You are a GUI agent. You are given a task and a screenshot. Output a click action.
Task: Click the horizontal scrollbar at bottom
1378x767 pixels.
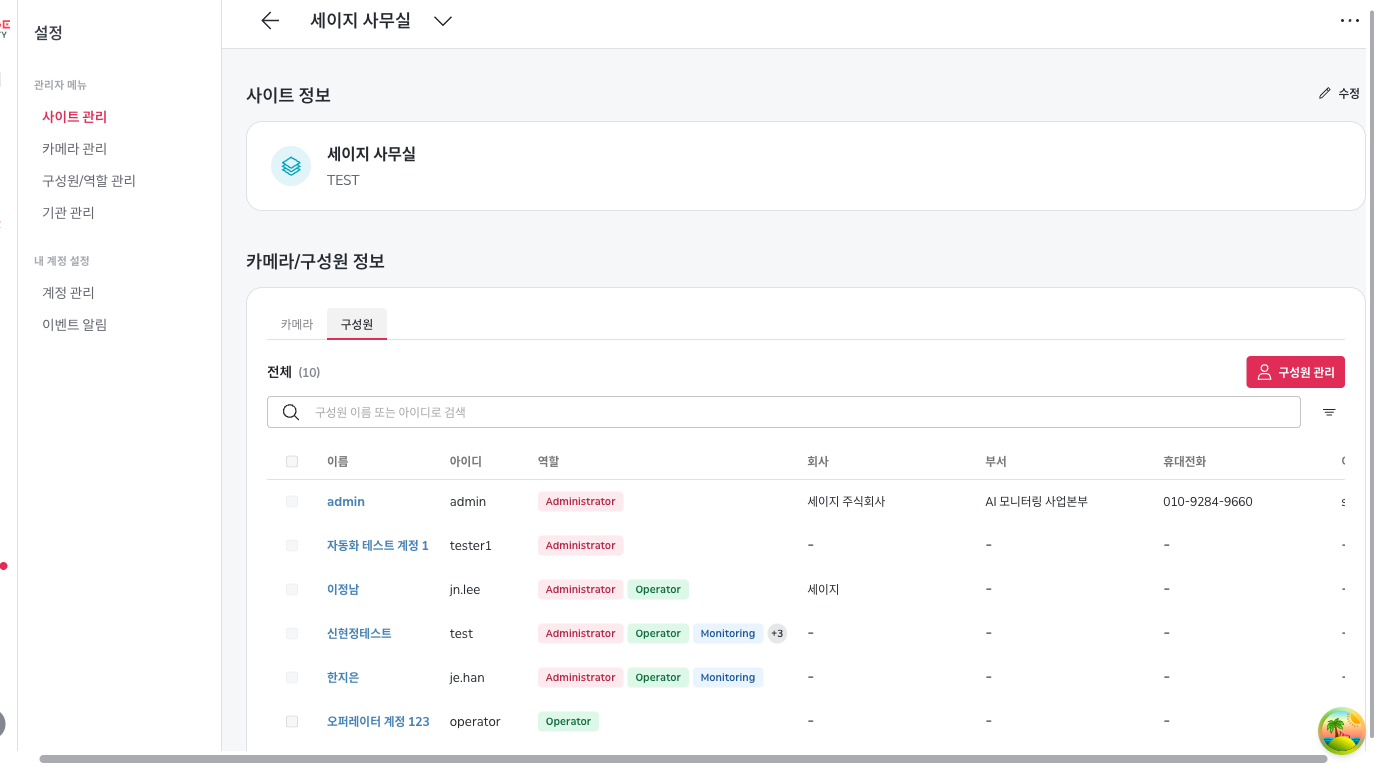683,759
